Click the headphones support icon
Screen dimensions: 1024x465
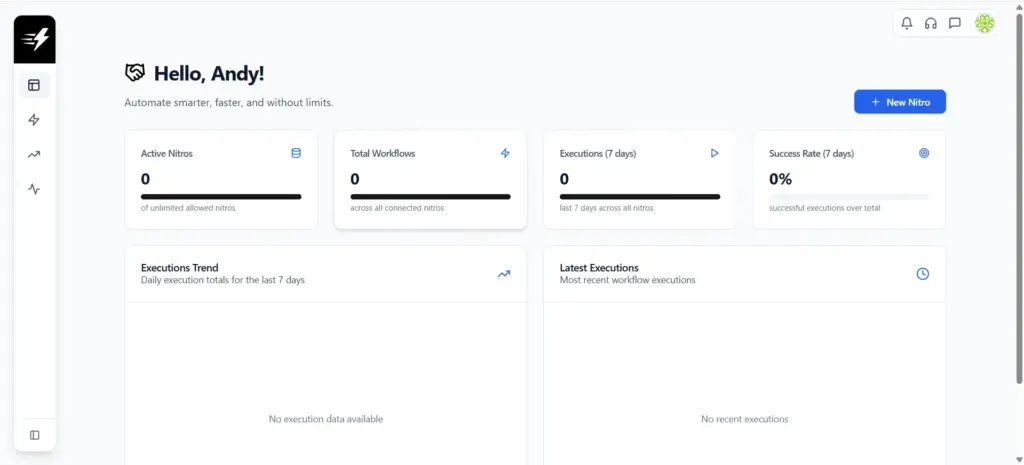pyautogui.click(x=931, y=23)
